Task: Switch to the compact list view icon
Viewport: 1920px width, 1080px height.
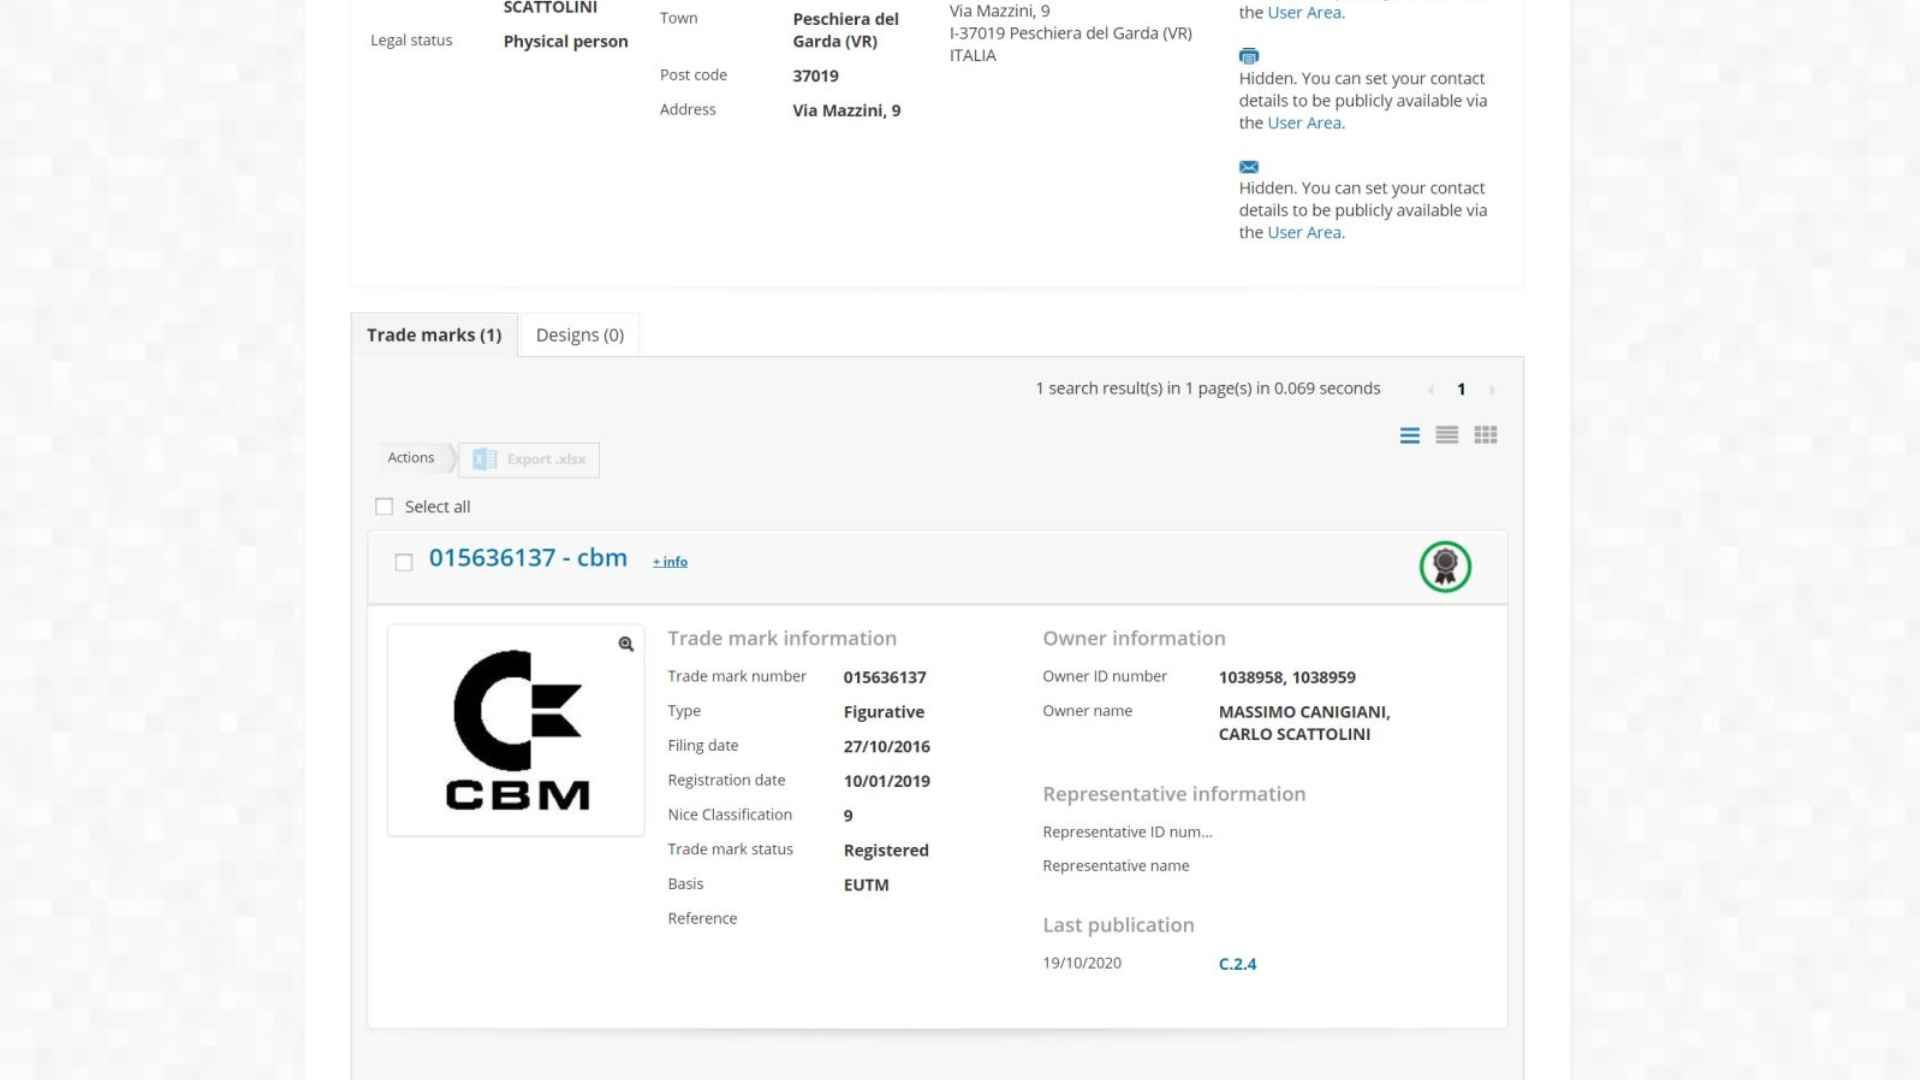Action: (x=1447, y=435)
